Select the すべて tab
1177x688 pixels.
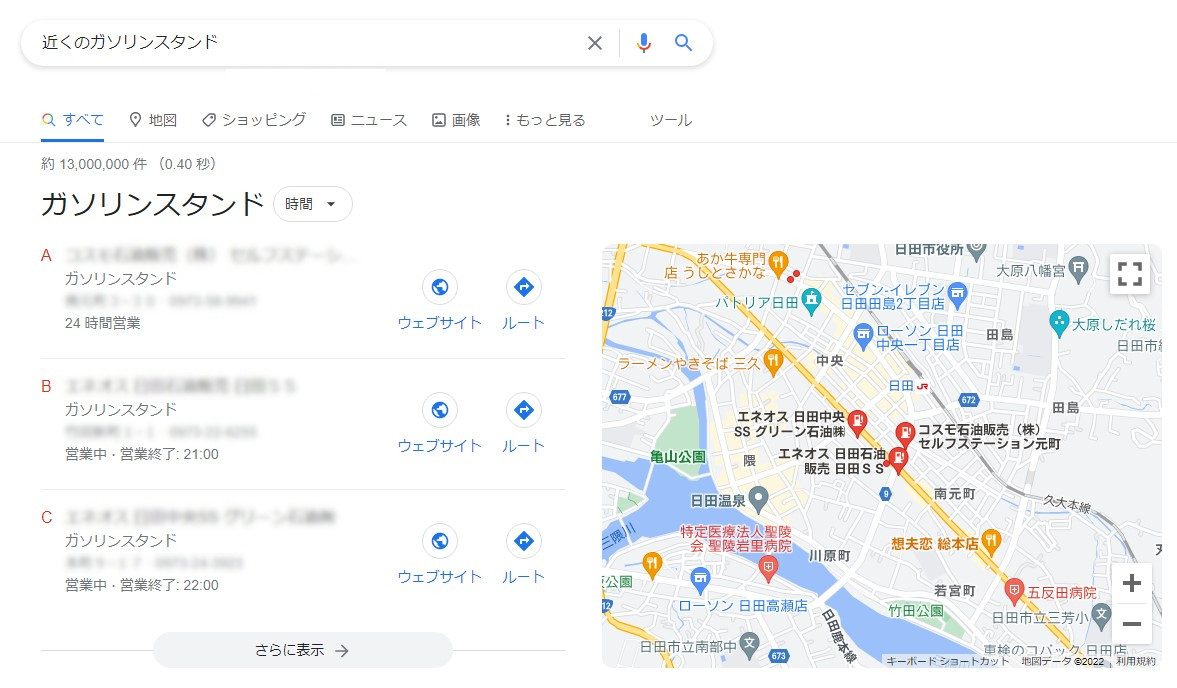pyautogui.click(x=73, y=120)
